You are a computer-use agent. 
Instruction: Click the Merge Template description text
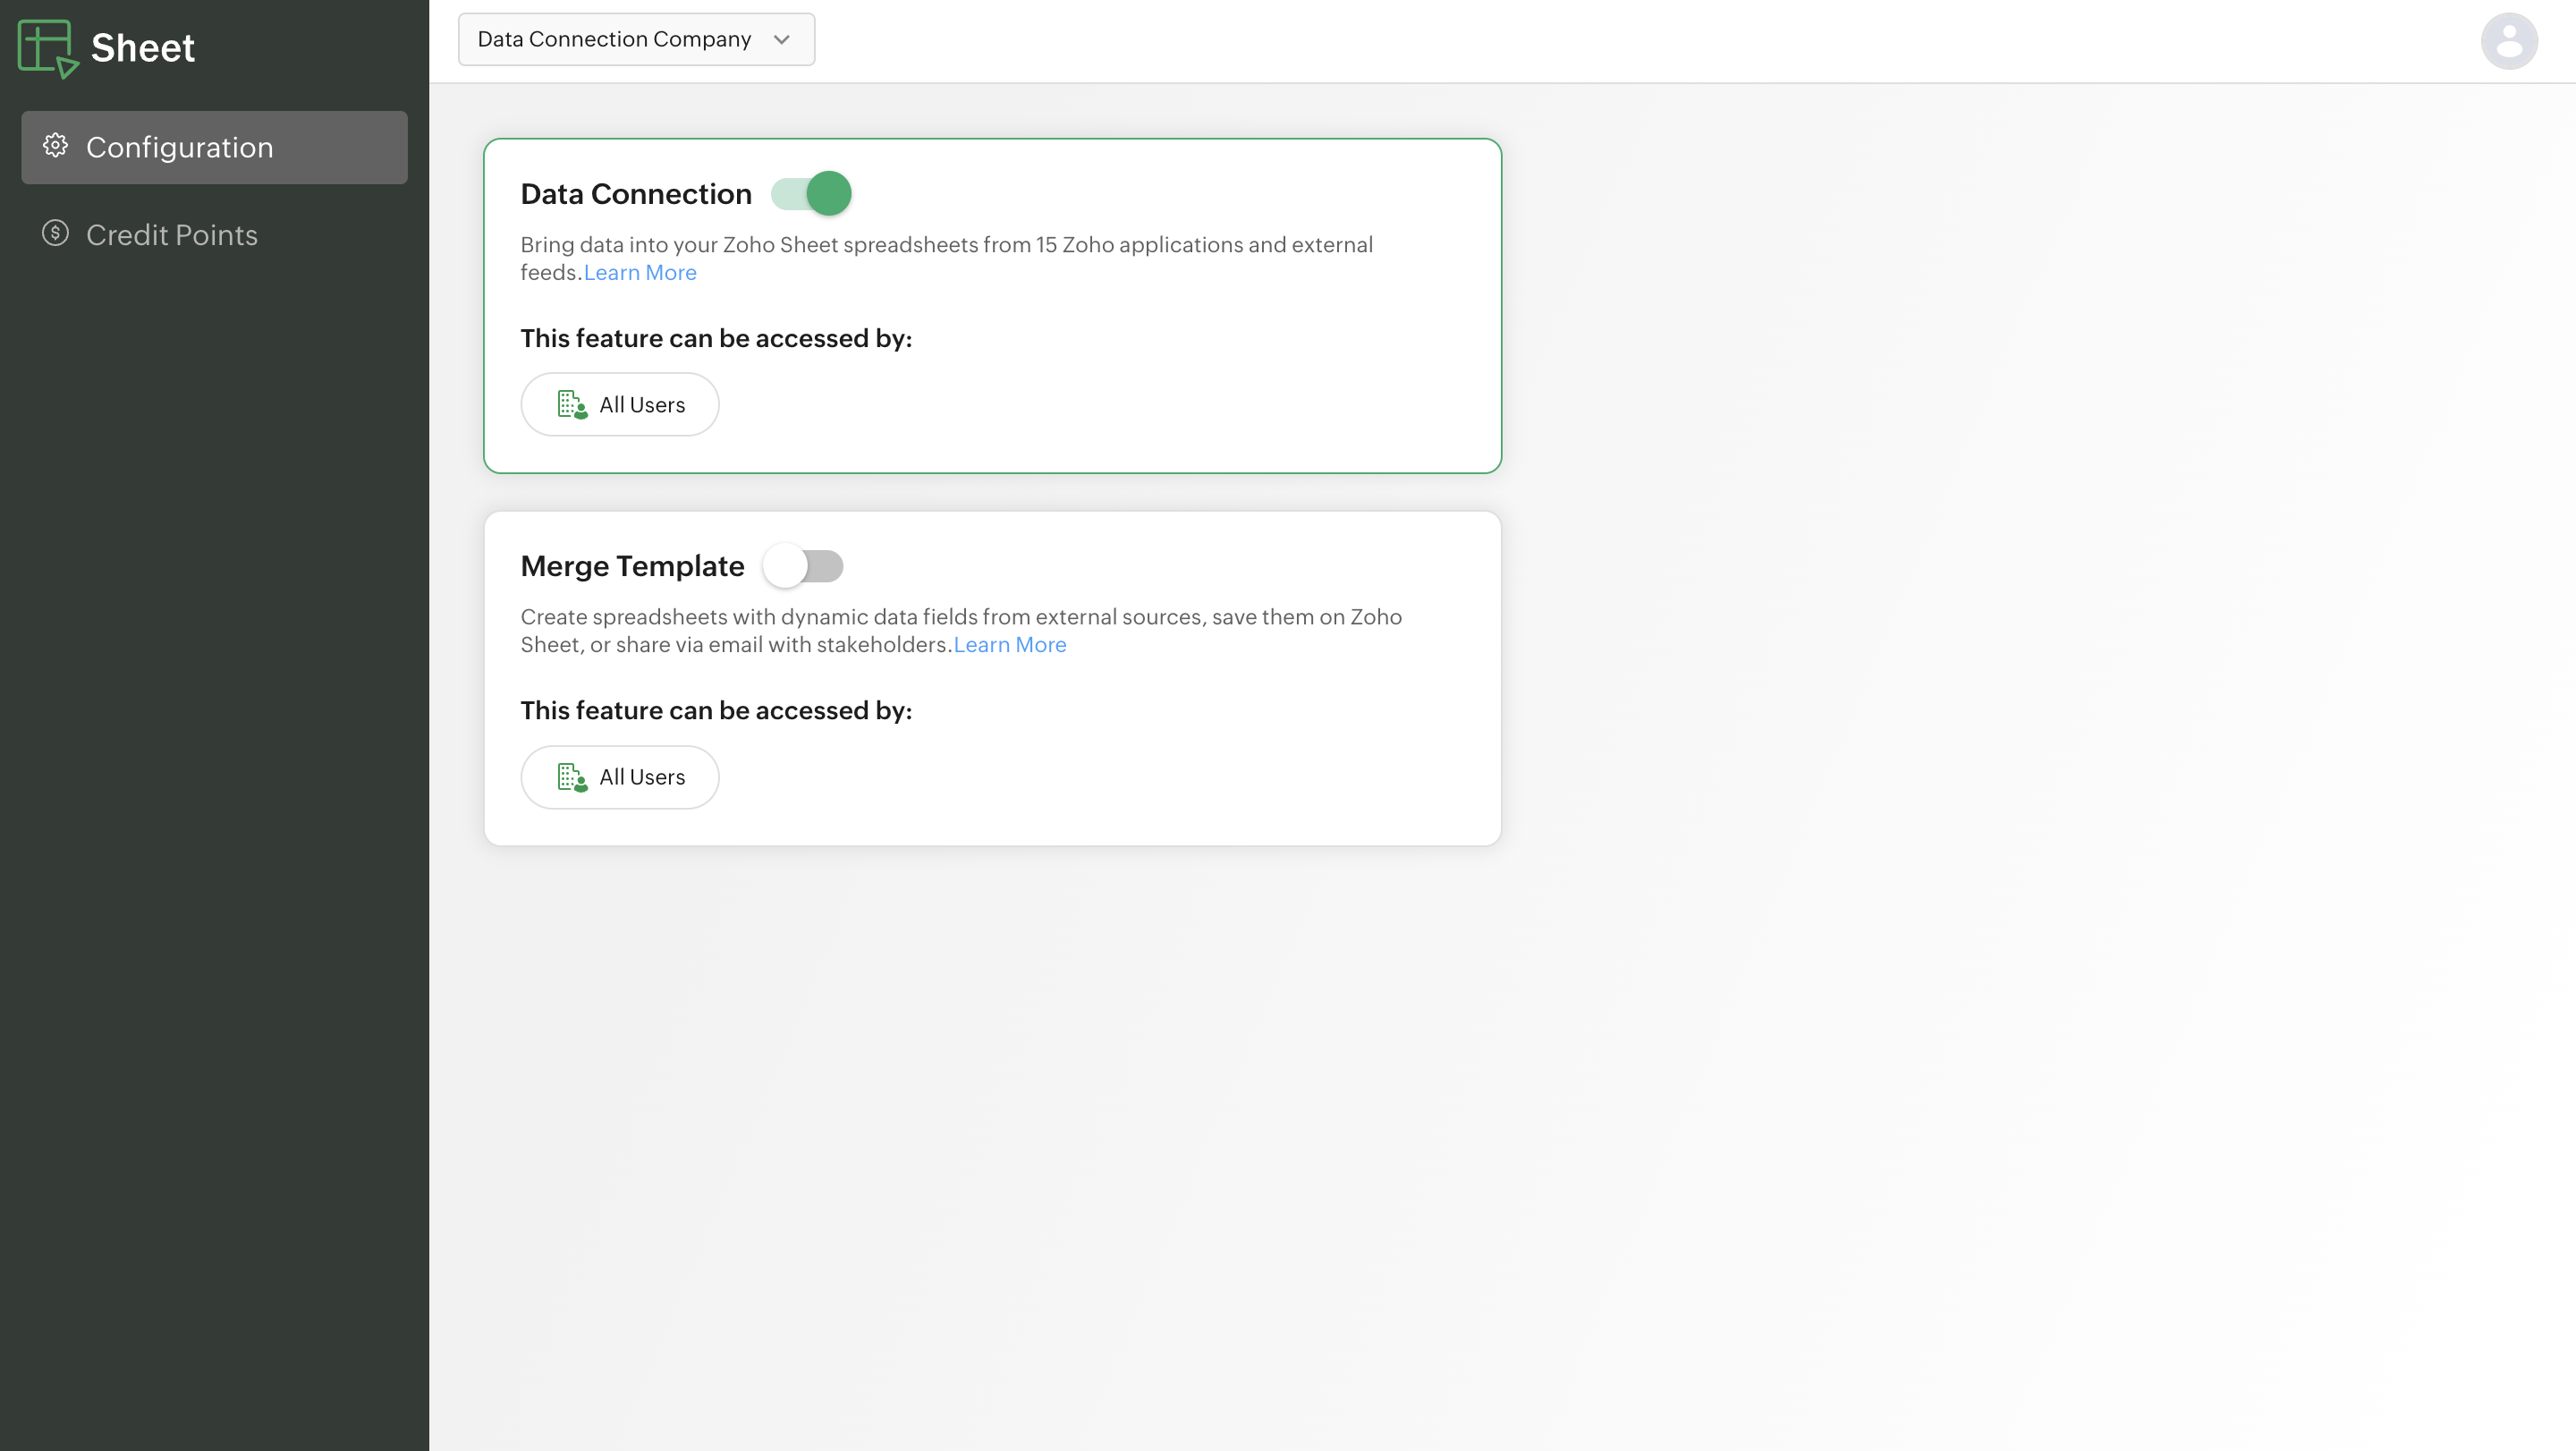[x=960, y=617]
